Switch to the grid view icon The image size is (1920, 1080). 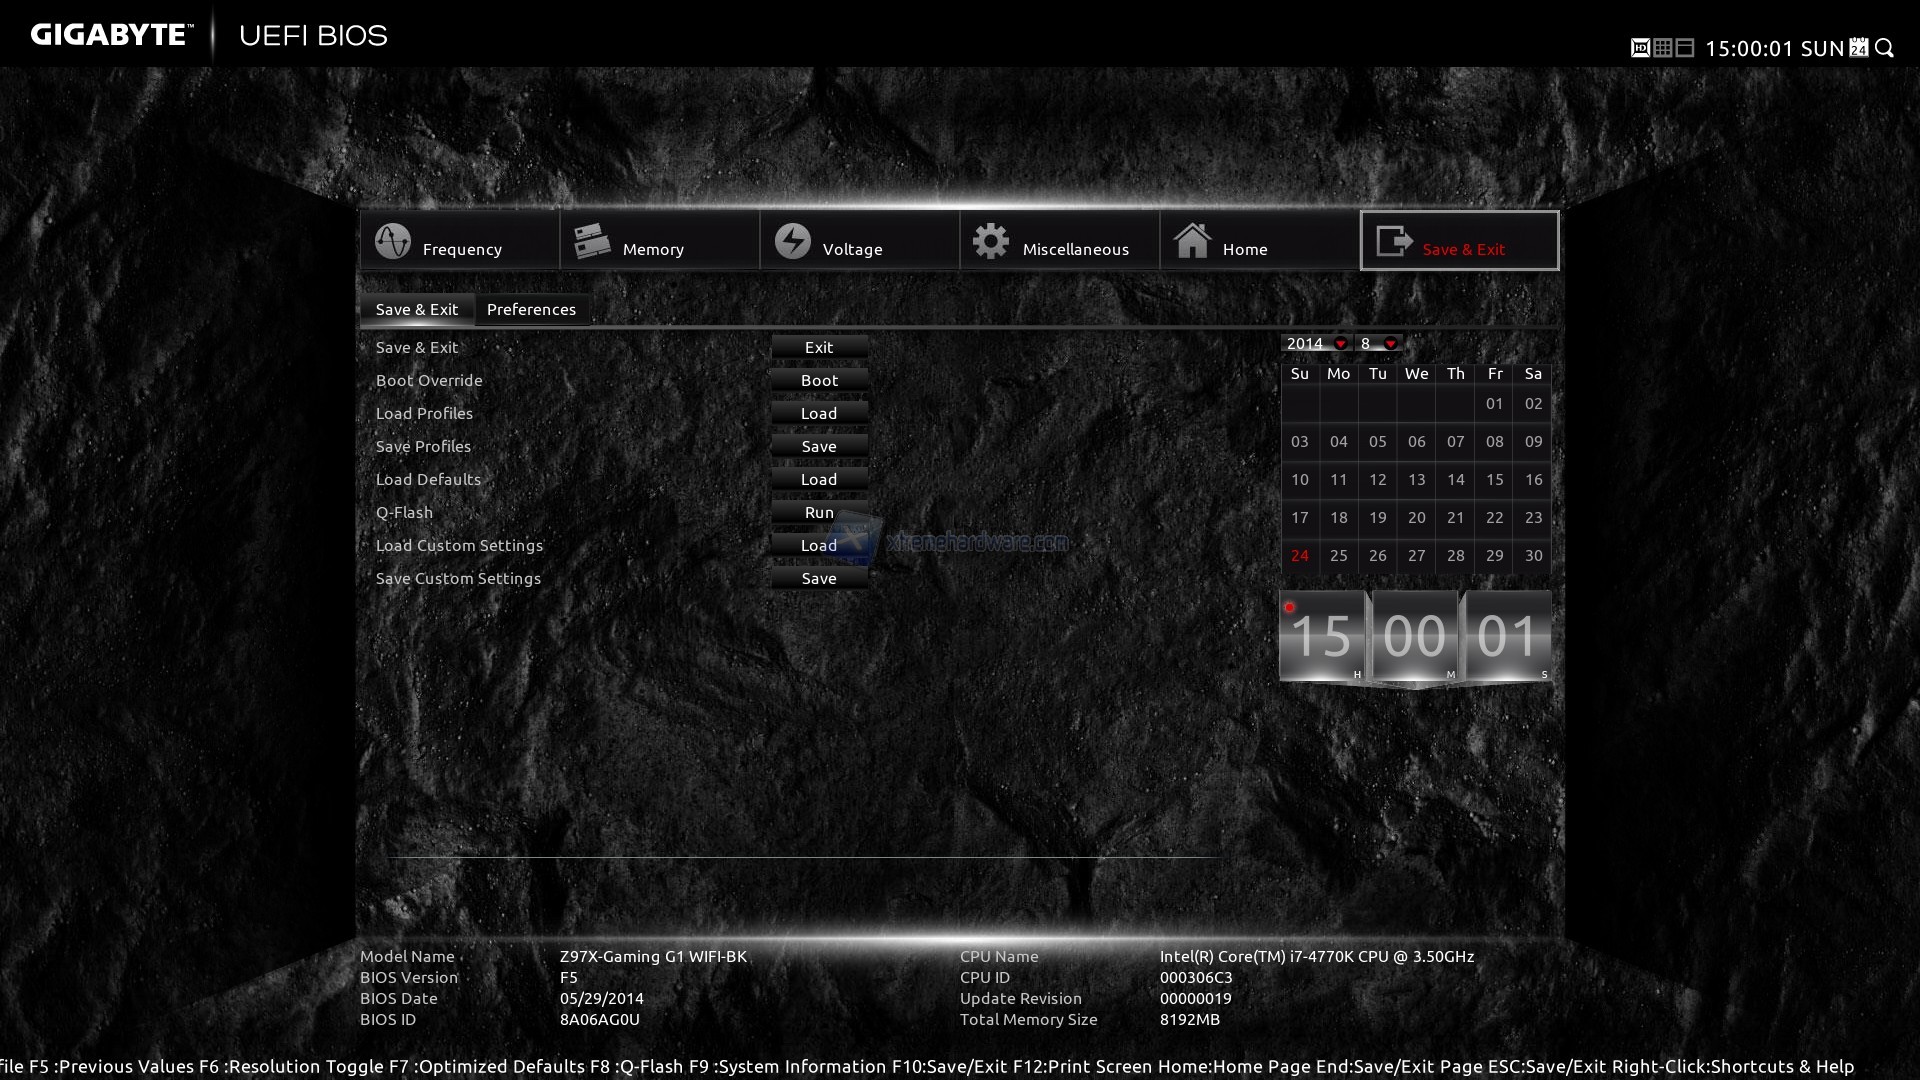[x=1662, y=48]
